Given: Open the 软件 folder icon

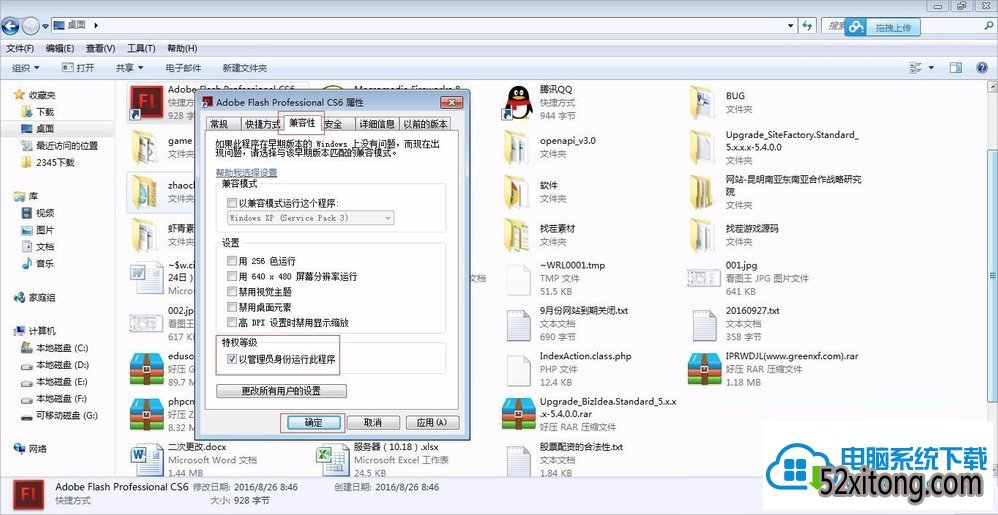Looking at the screenshot, I should pyautogui.click(x=518, y=192).
